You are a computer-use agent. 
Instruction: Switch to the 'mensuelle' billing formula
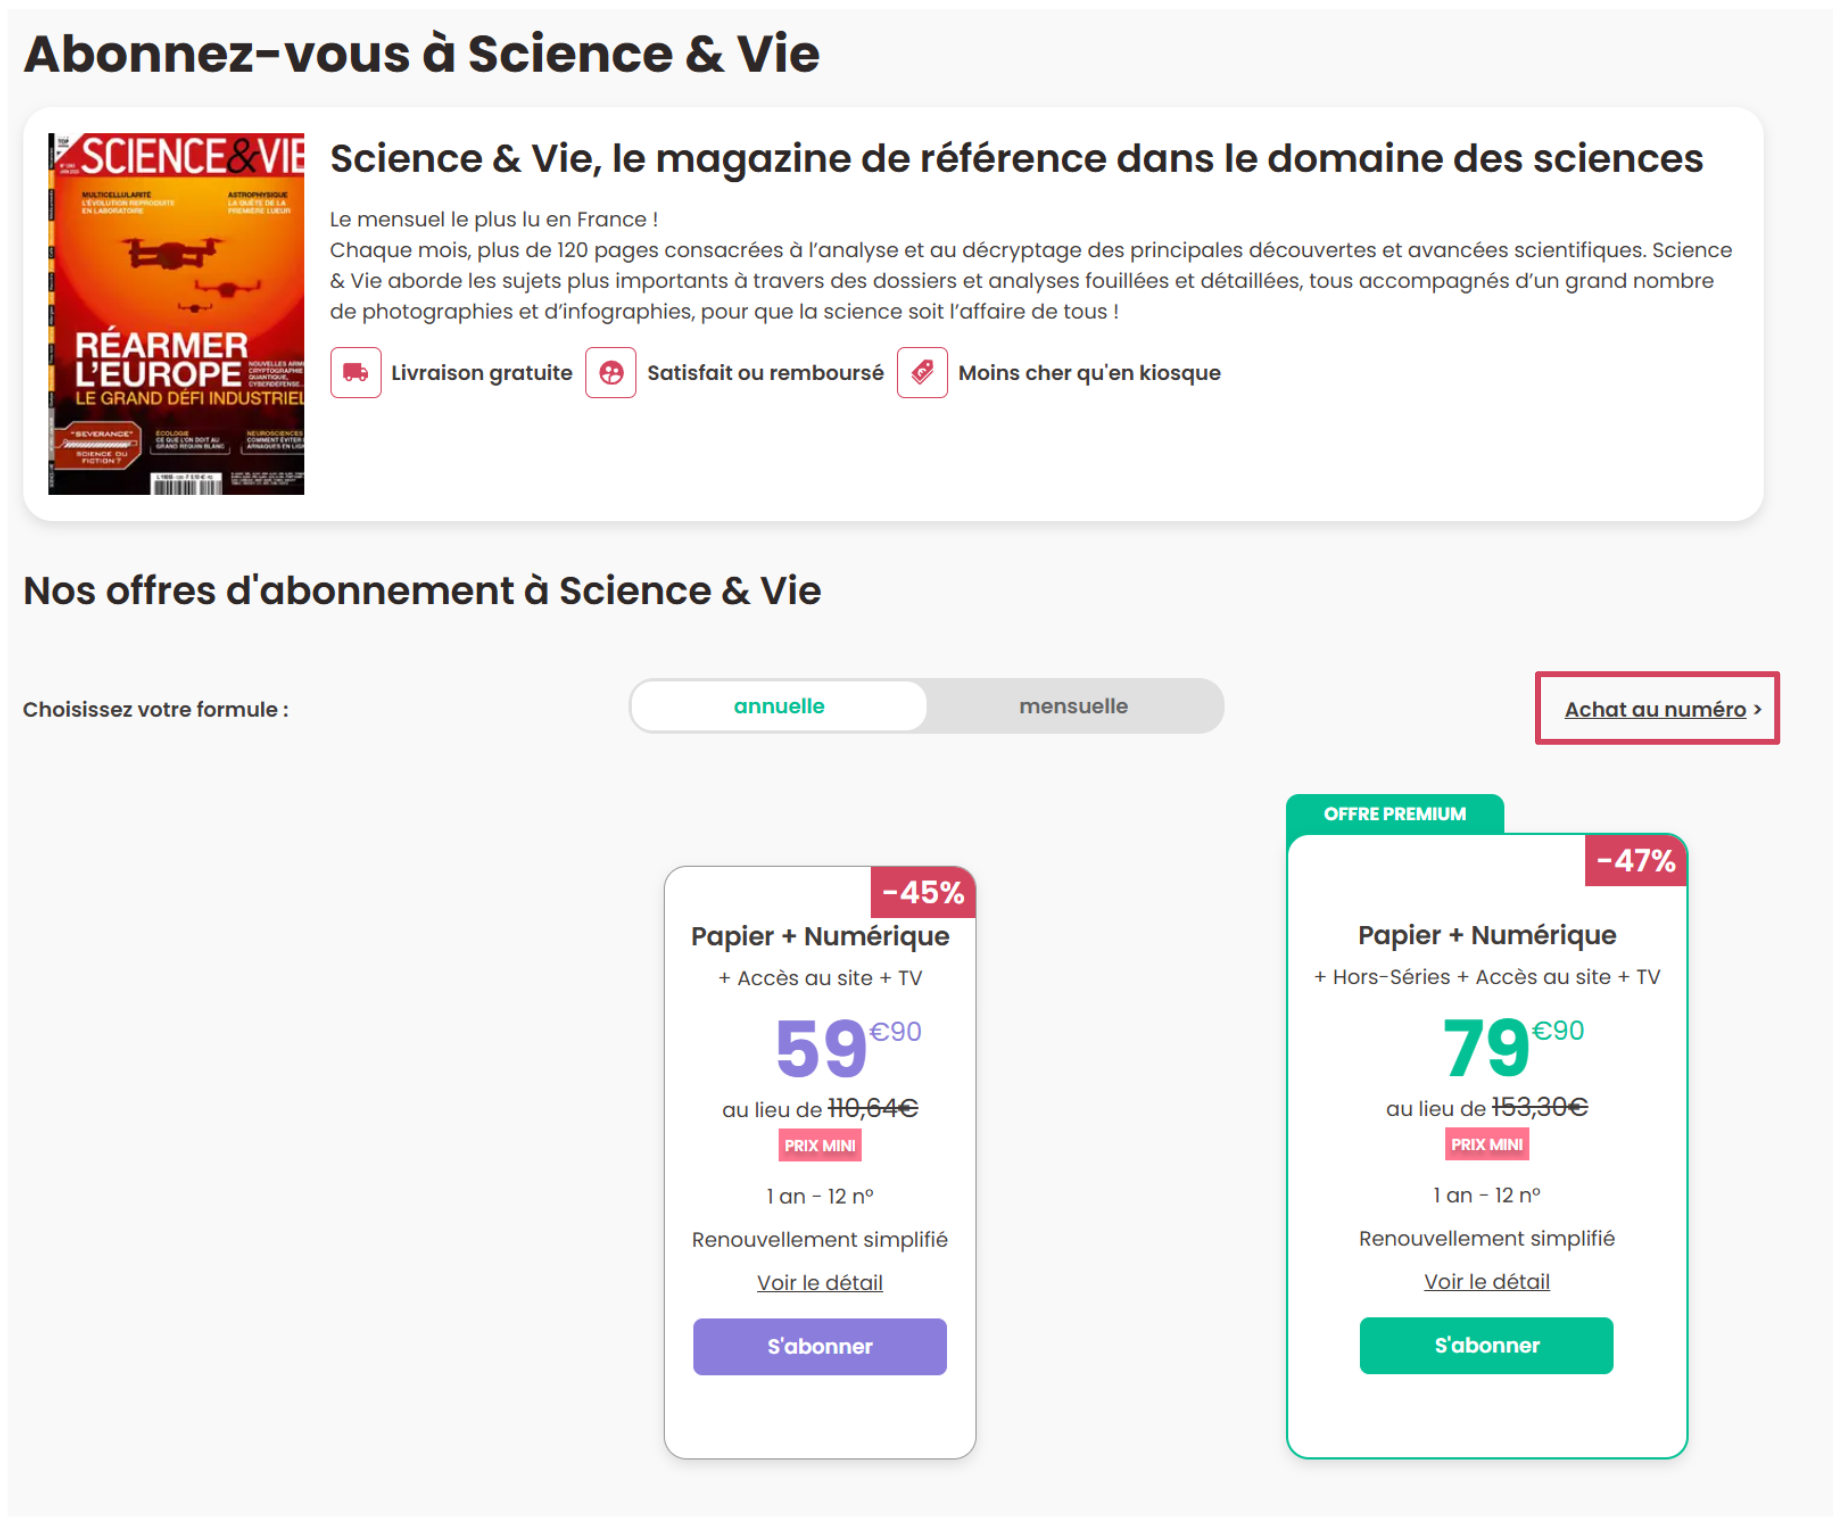point(1073,705)
